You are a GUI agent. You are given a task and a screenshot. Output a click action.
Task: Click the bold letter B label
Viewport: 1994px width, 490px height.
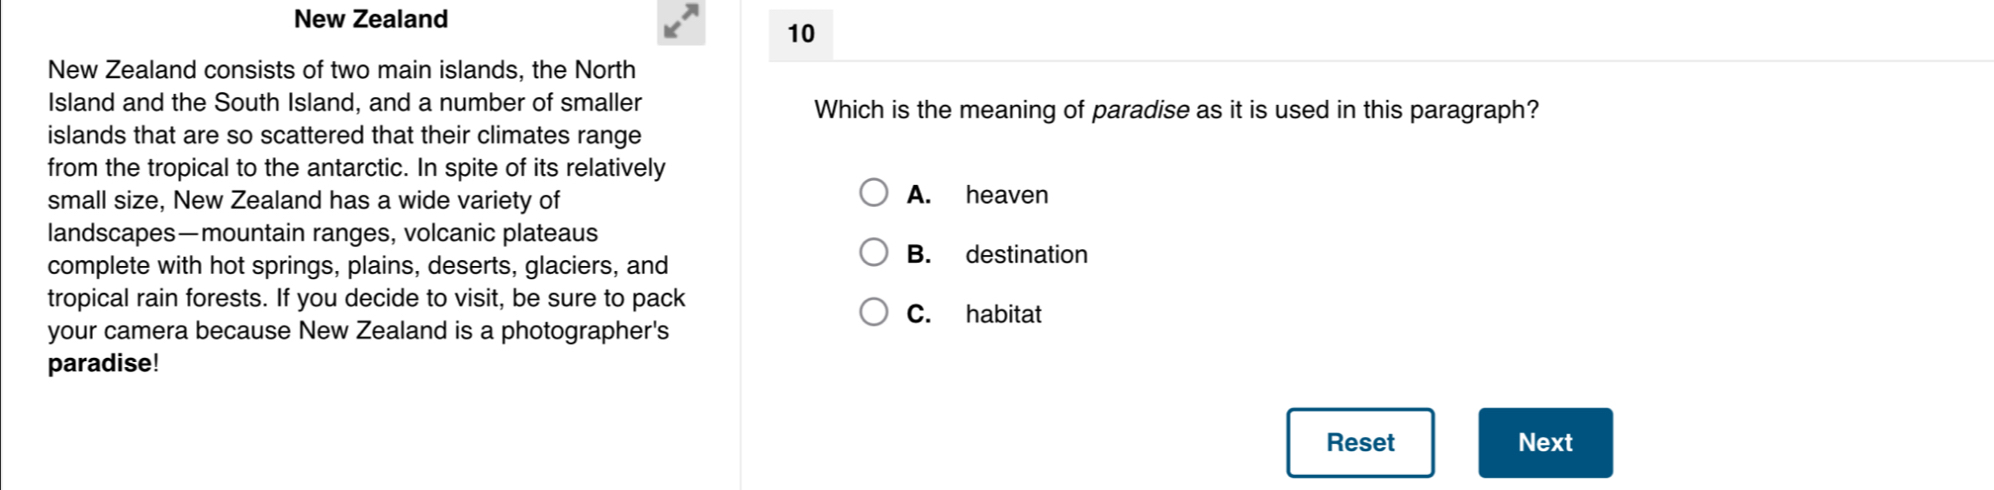tap(919, 254)
